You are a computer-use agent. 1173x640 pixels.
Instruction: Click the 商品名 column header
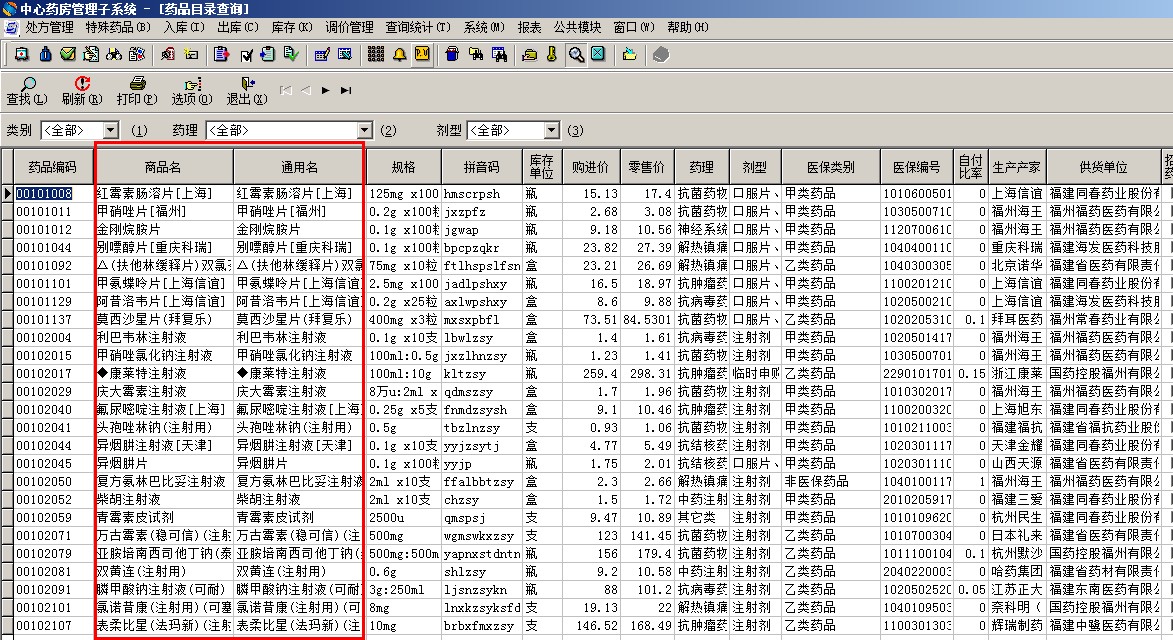pos(163,167)
